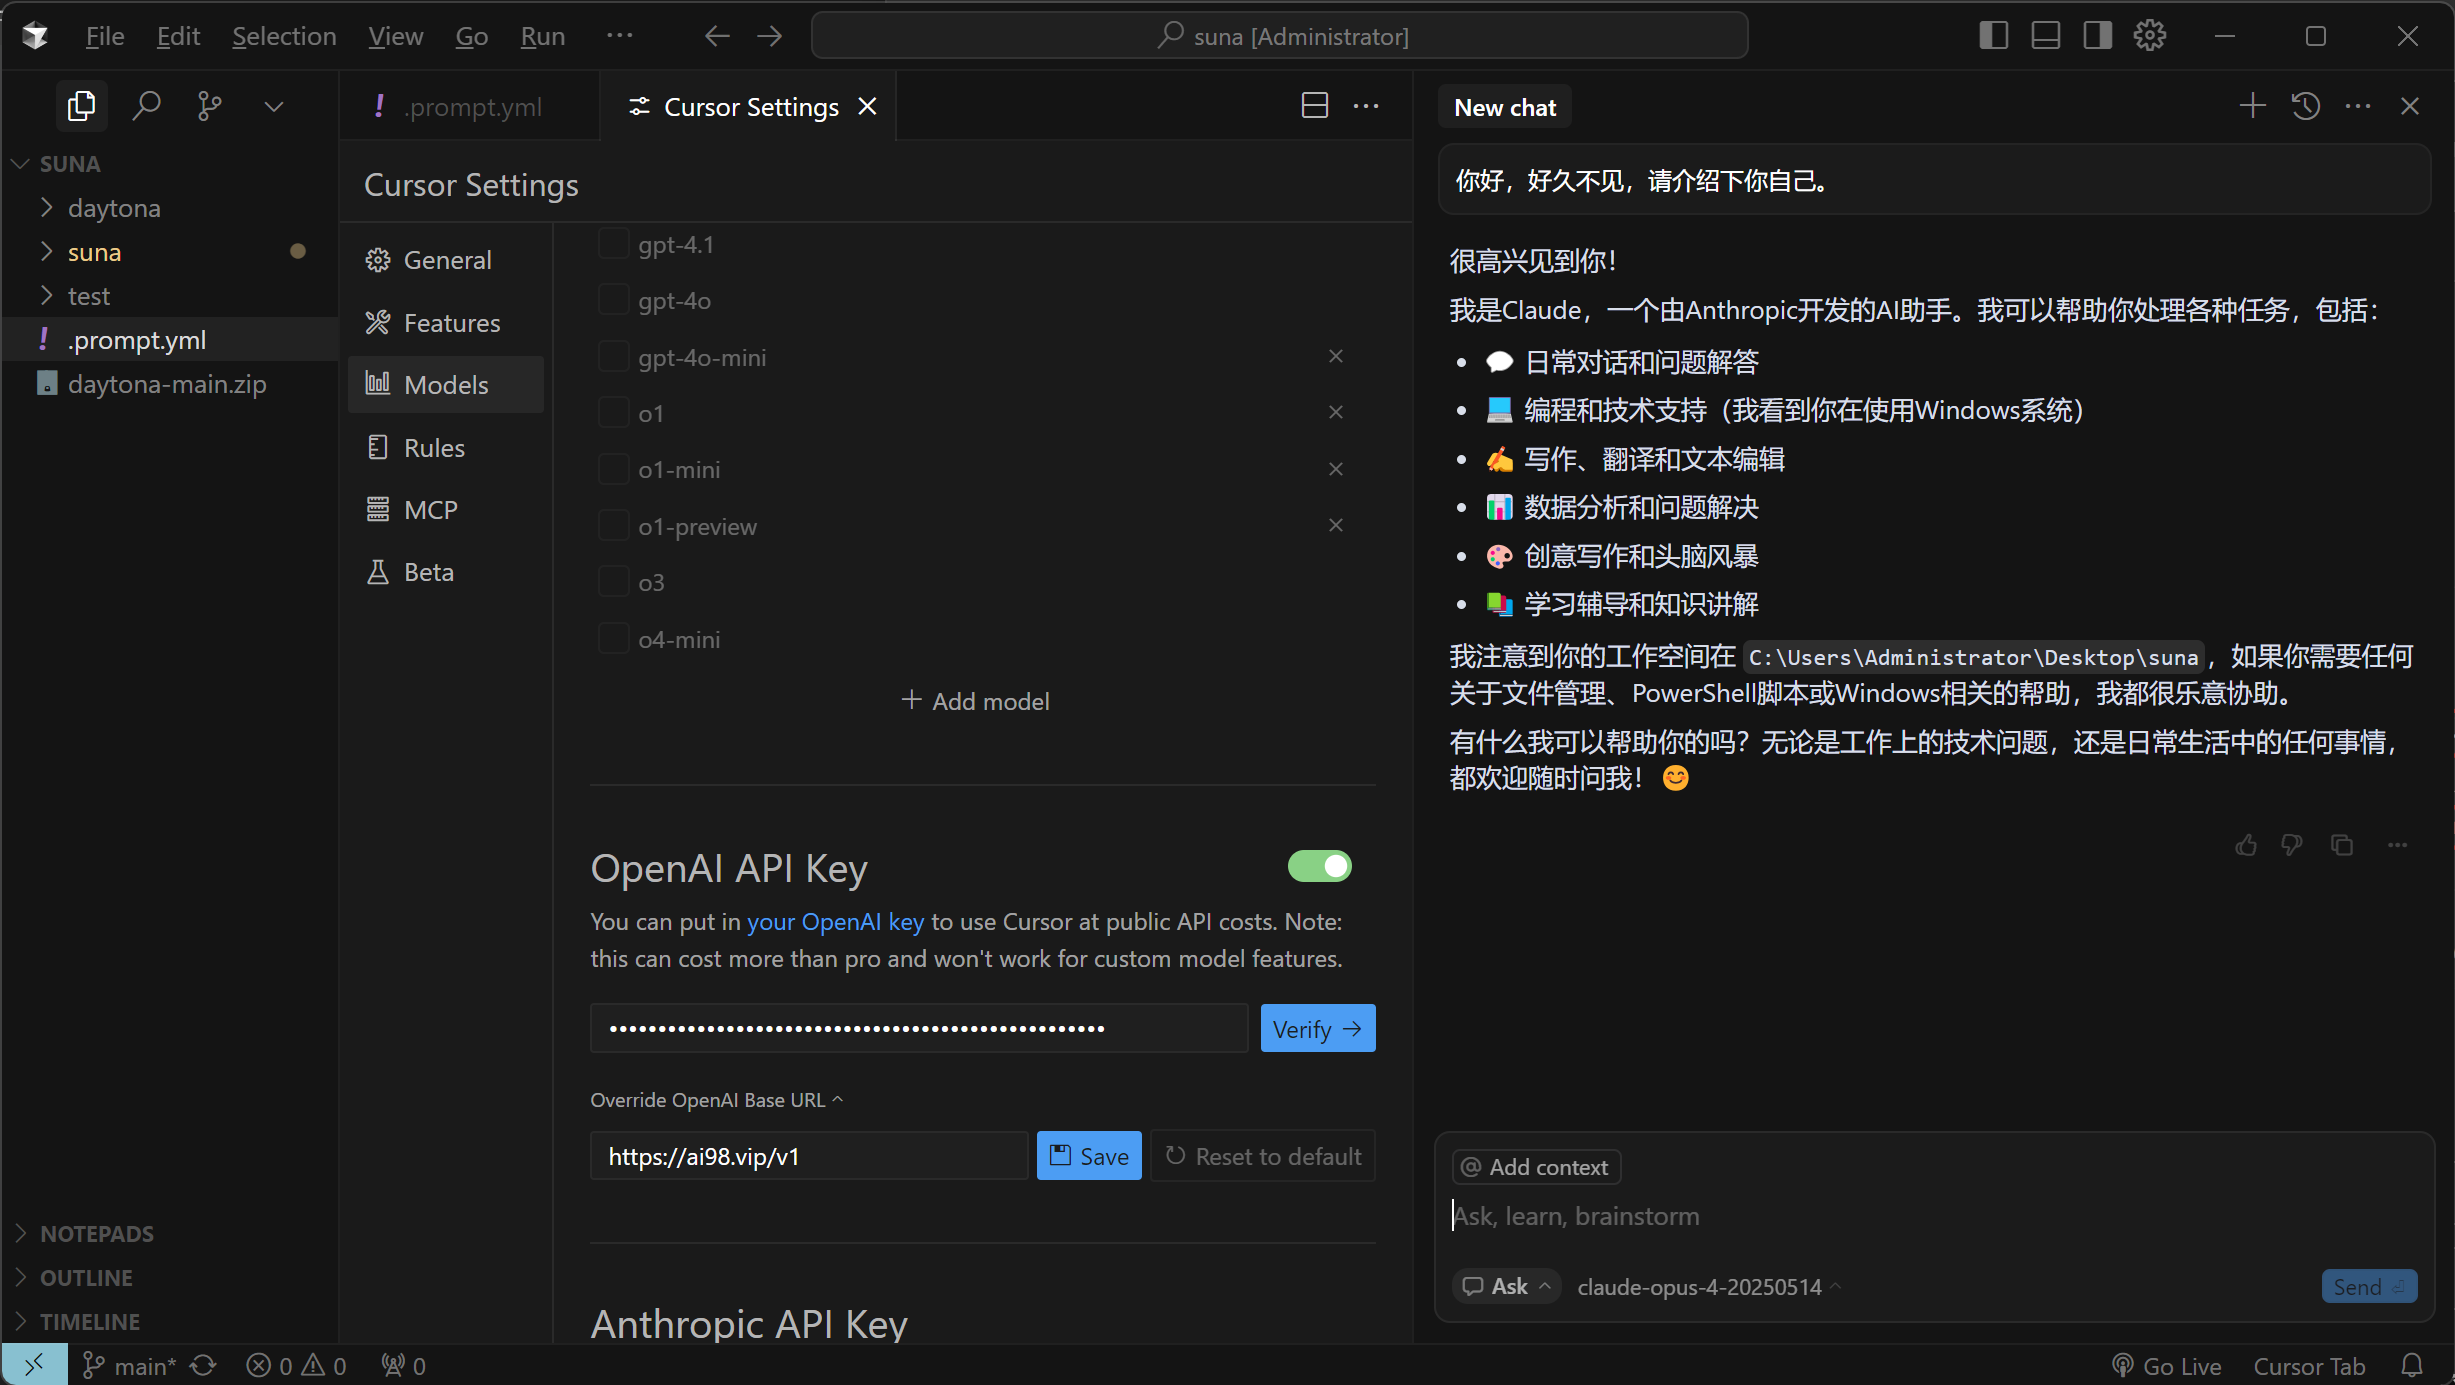This screenshot has width=2455, height=1385.
Task: Open the File menu
Action: 105,36
